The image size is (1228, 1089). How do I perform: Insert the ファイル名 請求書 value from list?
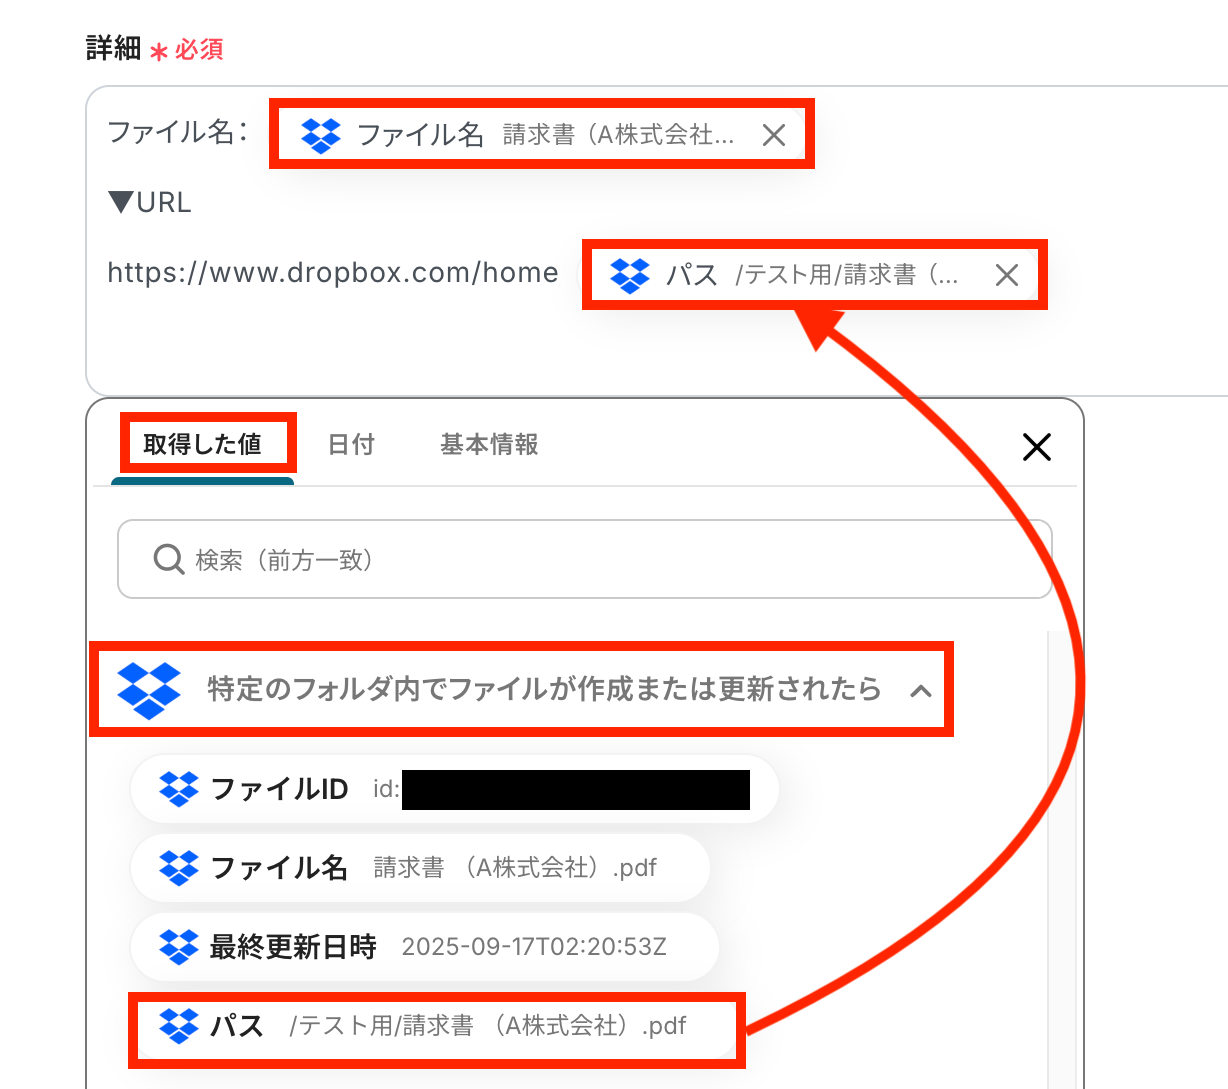[420, 867]
